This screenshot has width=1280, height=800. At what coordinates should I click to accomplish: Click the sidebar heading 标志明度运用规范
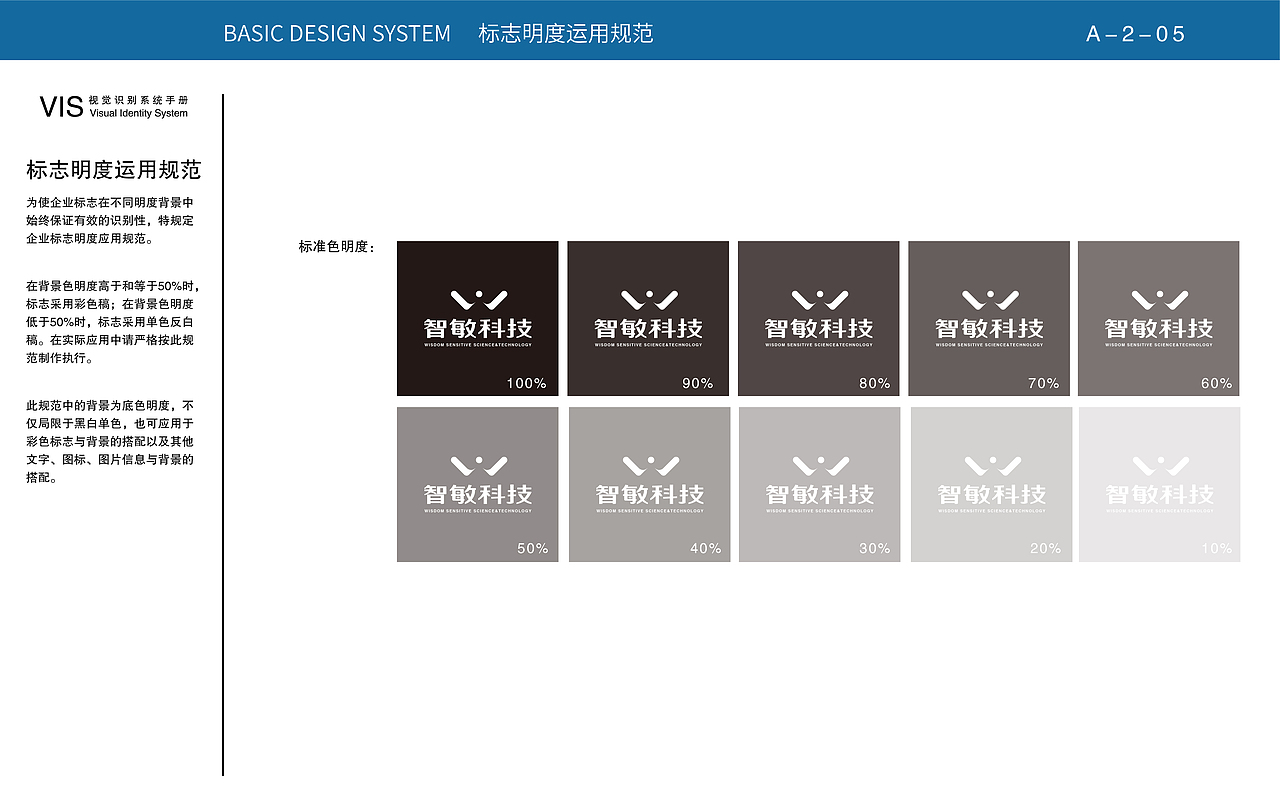coord(114,170)
